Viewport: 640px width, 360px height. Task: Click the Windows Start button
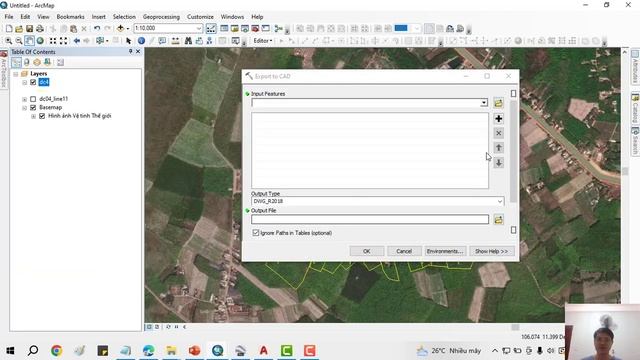tap(10, 350)
